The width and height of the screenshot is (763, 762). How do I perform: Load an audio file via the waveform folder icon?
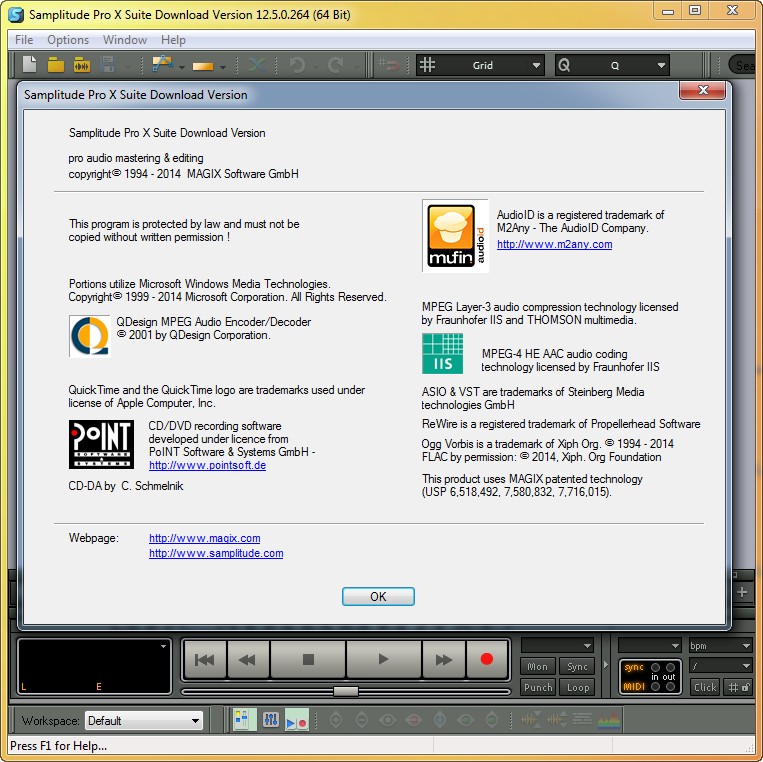[x=81, y=64]
